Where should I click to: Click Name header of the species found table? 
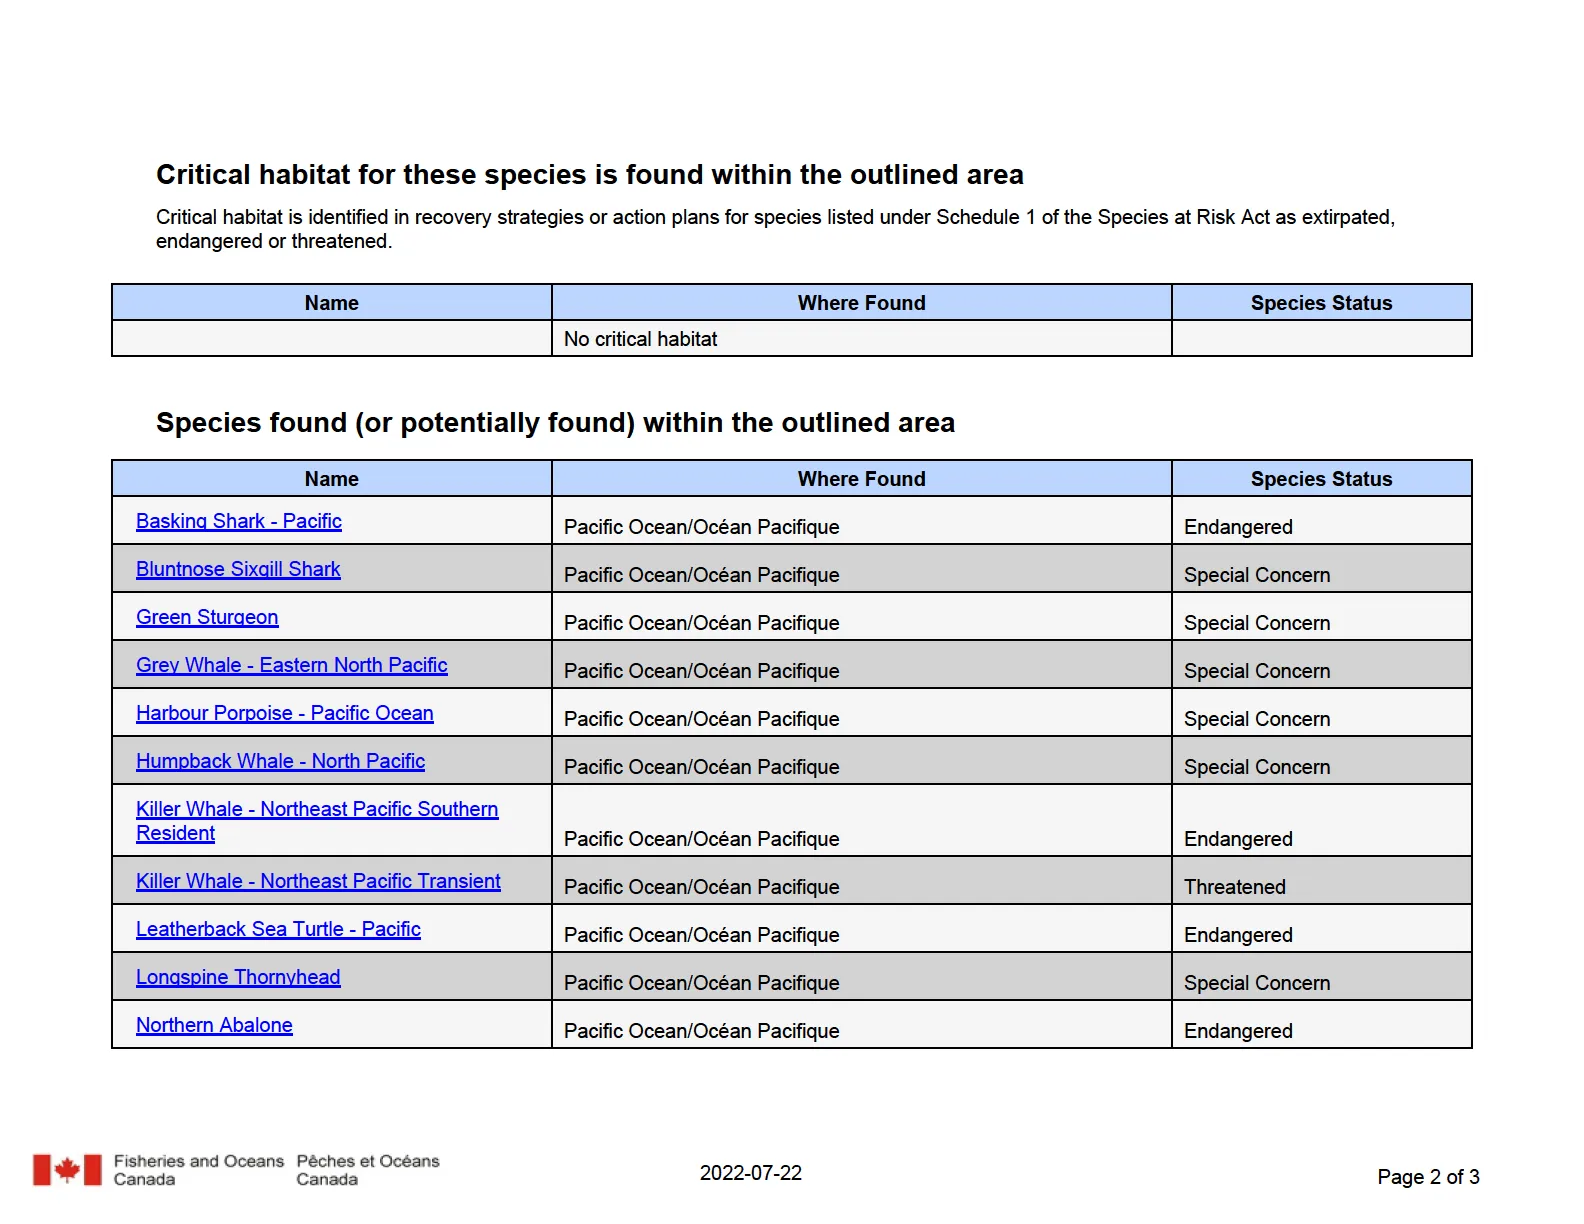tap(331, 479)
